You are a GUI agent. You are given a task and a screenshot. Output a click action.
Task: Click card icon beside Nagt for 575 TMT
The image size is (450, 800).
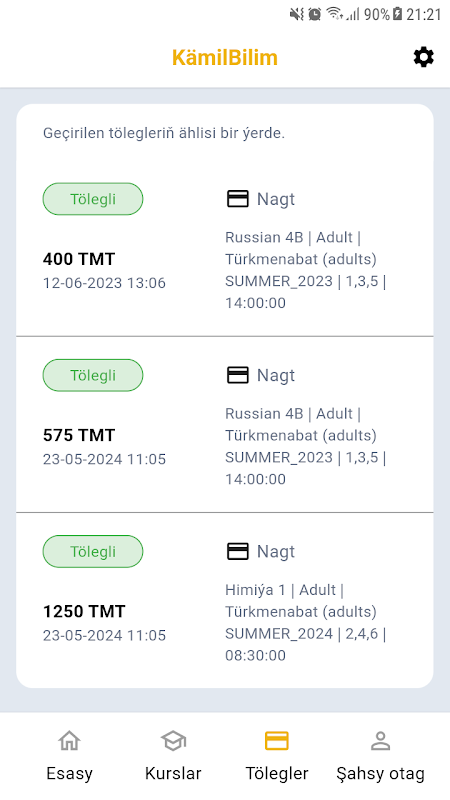point(237,375)
